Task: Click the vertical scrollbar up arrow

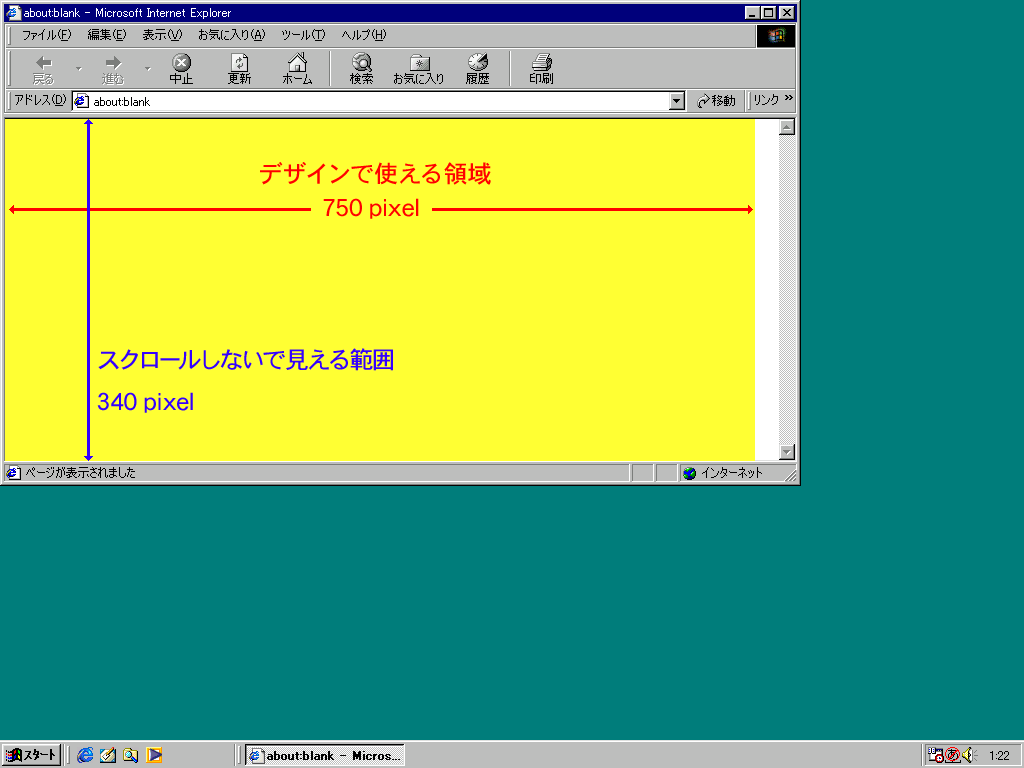Action: click(787, 127)
